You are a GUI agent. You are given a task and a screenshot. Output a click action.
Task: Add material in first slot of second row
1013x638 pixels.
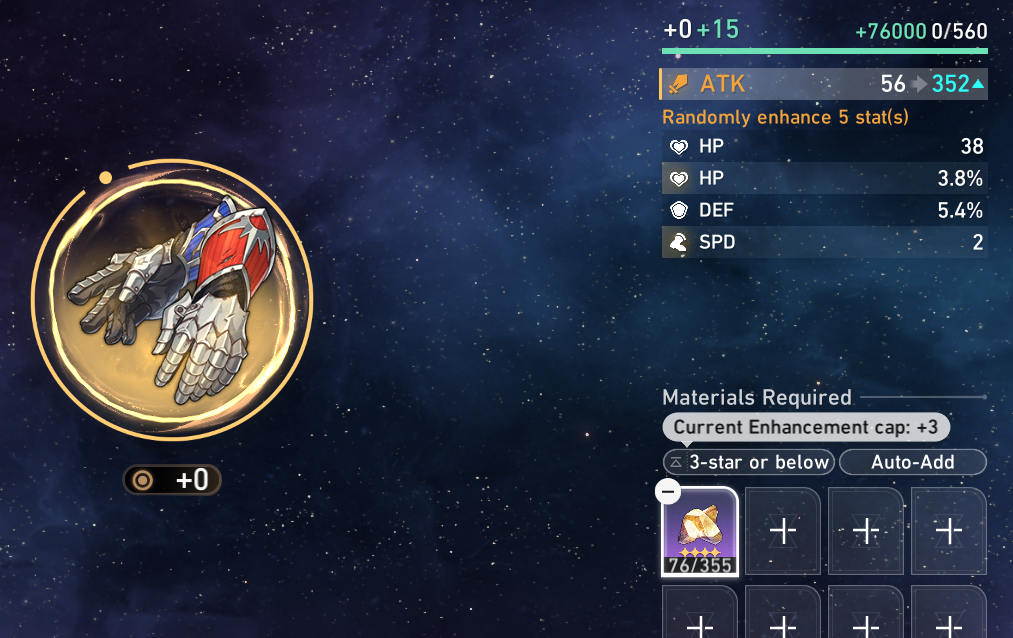[700, 612]
